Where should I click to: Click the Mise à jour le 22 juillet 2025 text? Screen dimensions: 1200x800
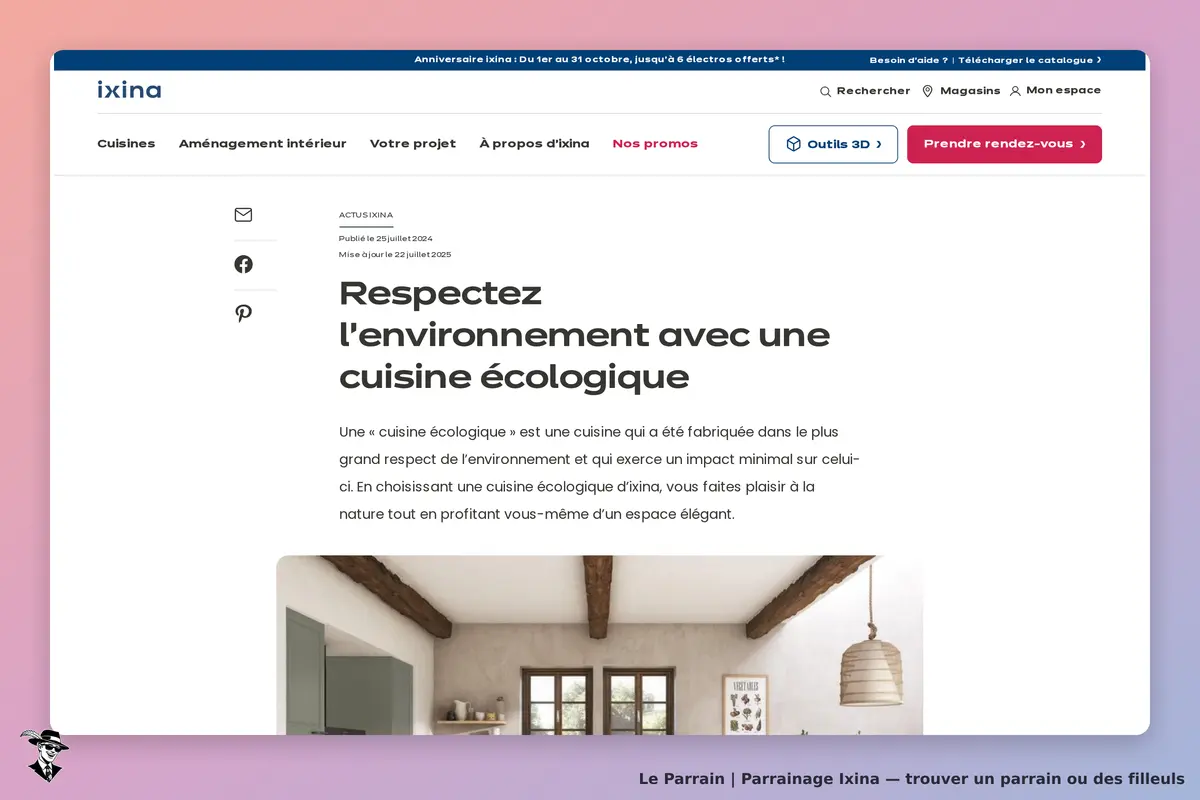tap(395, 255)
